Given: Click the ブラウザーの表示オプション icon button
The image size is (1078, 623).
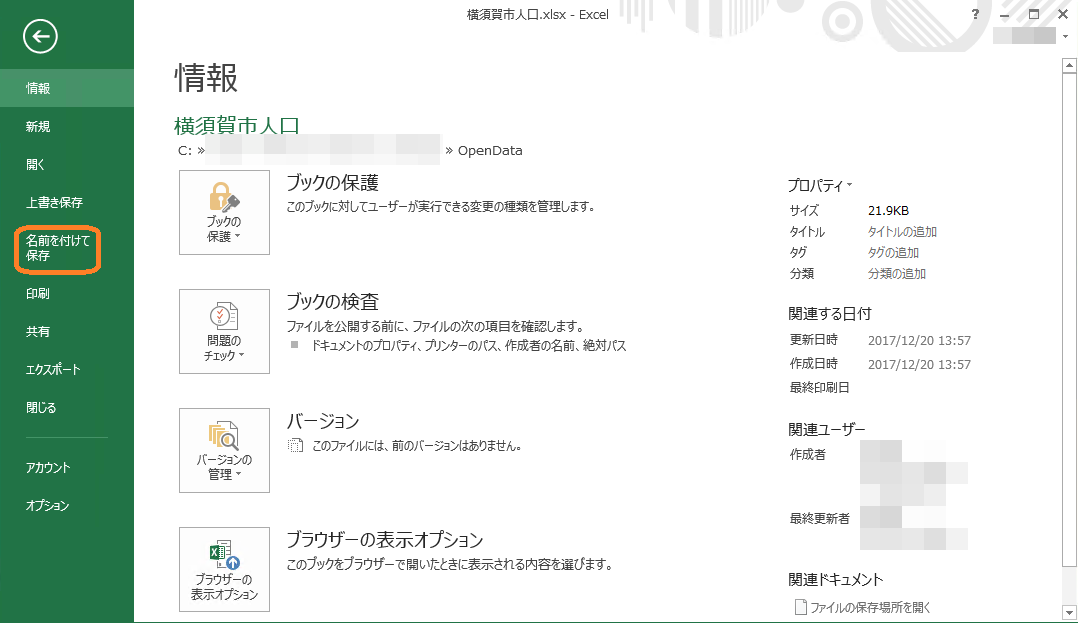Looking at the screenshot, I should pyautogui.click(x=224, y=569).
